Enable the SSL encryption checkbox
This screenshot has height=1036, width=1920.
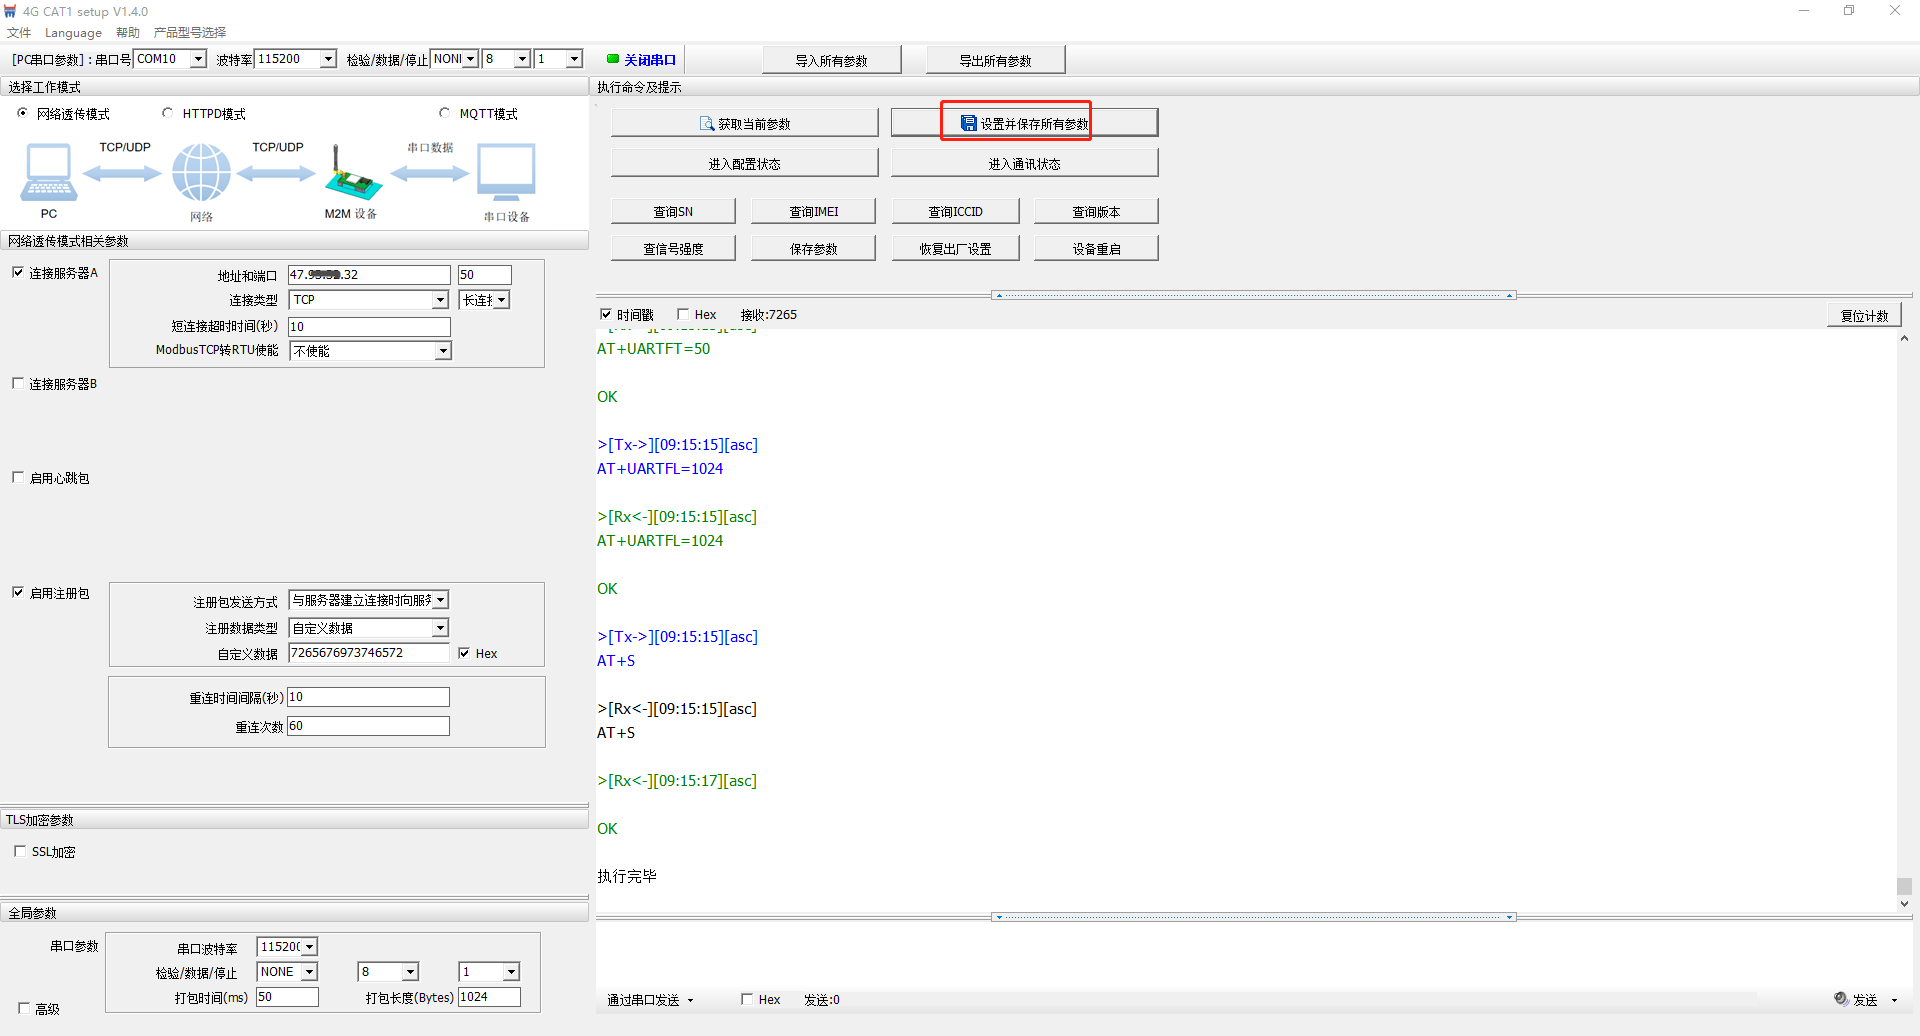coord(20,851)
